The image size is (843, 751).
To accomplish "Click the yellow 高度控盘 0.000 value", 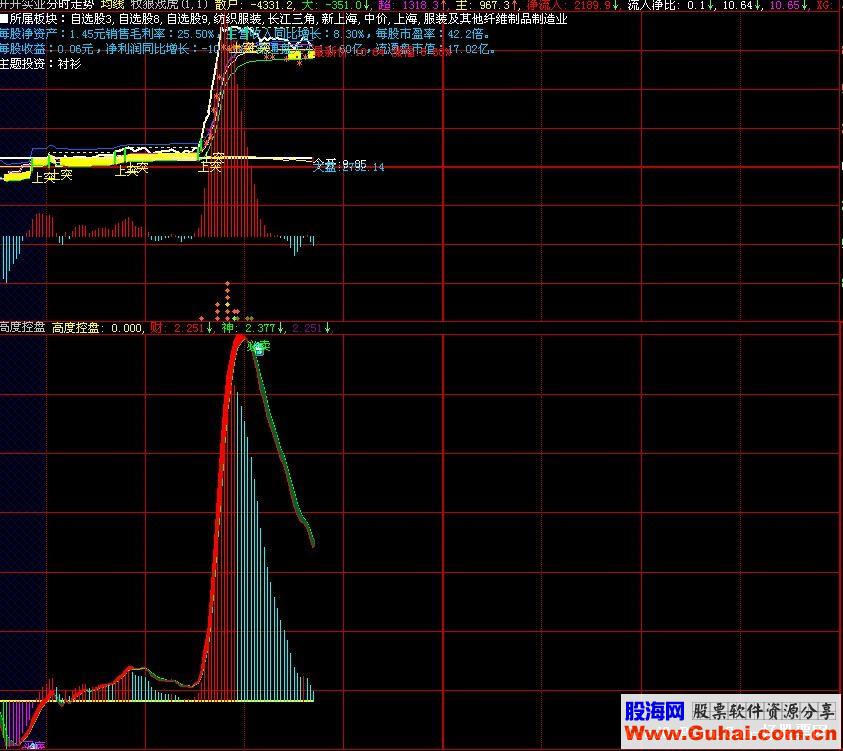I will click(x=97, y=328).
